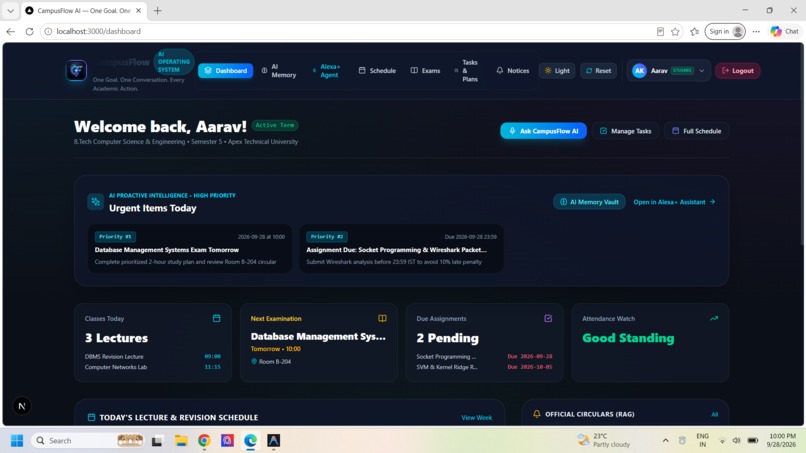Select the DBMS Revision Lecture row
This screenshot has height=453, width=806.
tap(153, 356)
